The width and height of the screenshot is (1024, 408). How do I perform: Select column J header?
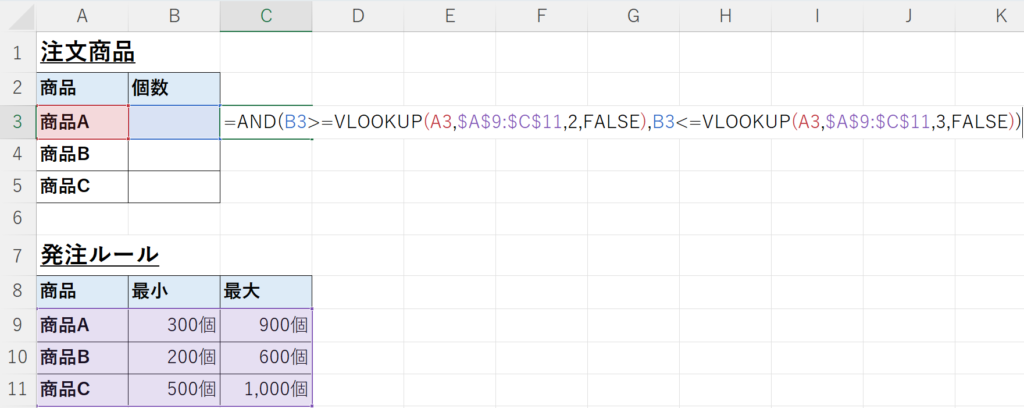pyautogui.click(x=908, y=16)
